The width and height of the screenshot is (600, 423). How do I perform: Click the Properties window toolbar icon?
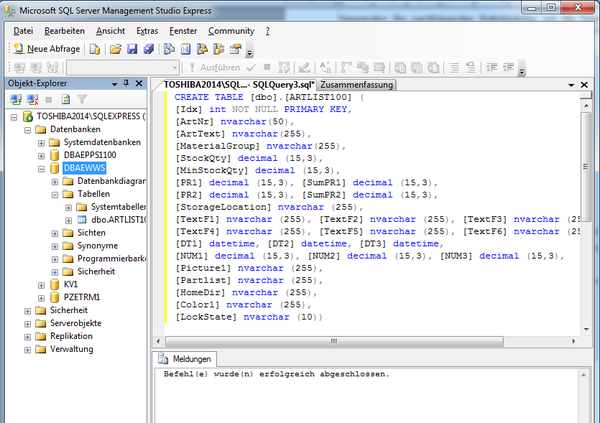(236, 49)
